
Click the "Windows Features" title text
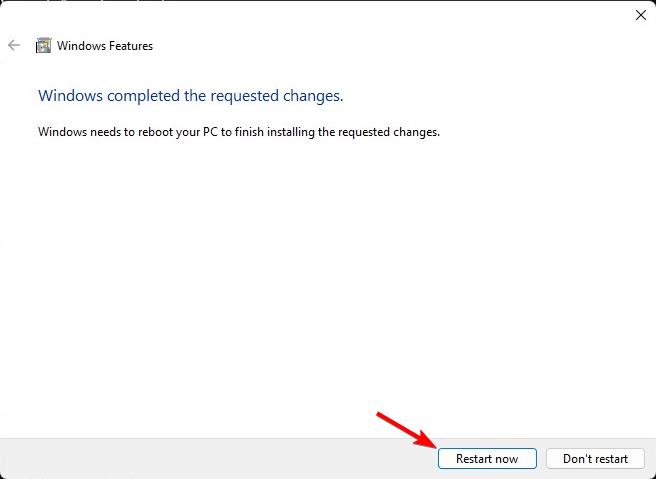pyautogui.click(x=105, y=46)
